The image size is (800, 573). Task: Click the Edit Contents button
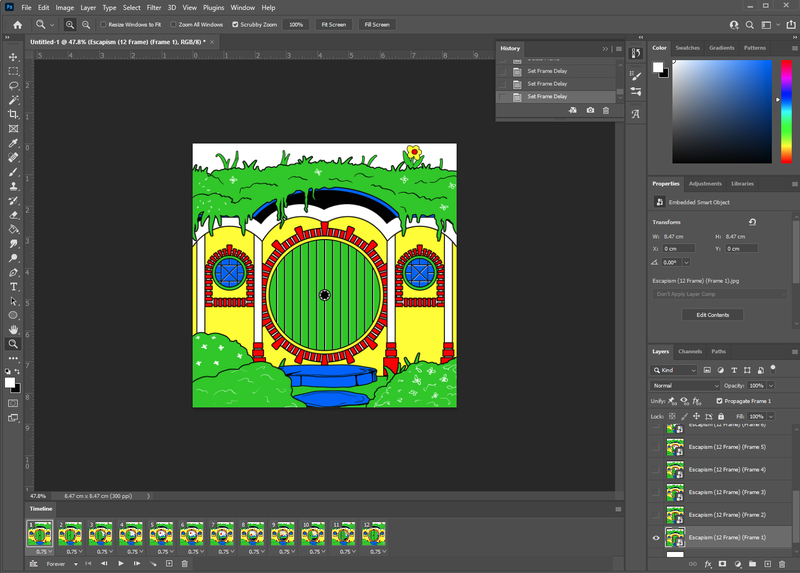713,315
